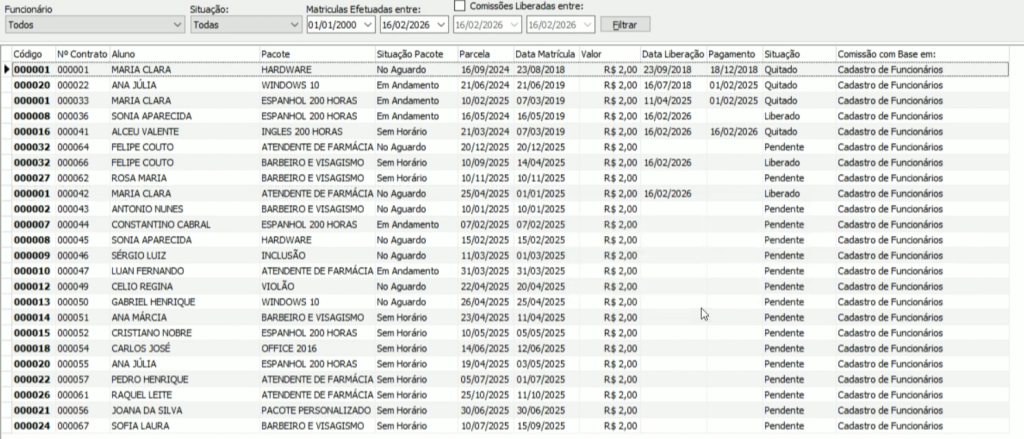This screenshot has width=1024, height=439.
Task: Select the RAQUEL LEITE row
Action: tap(510, 395)
